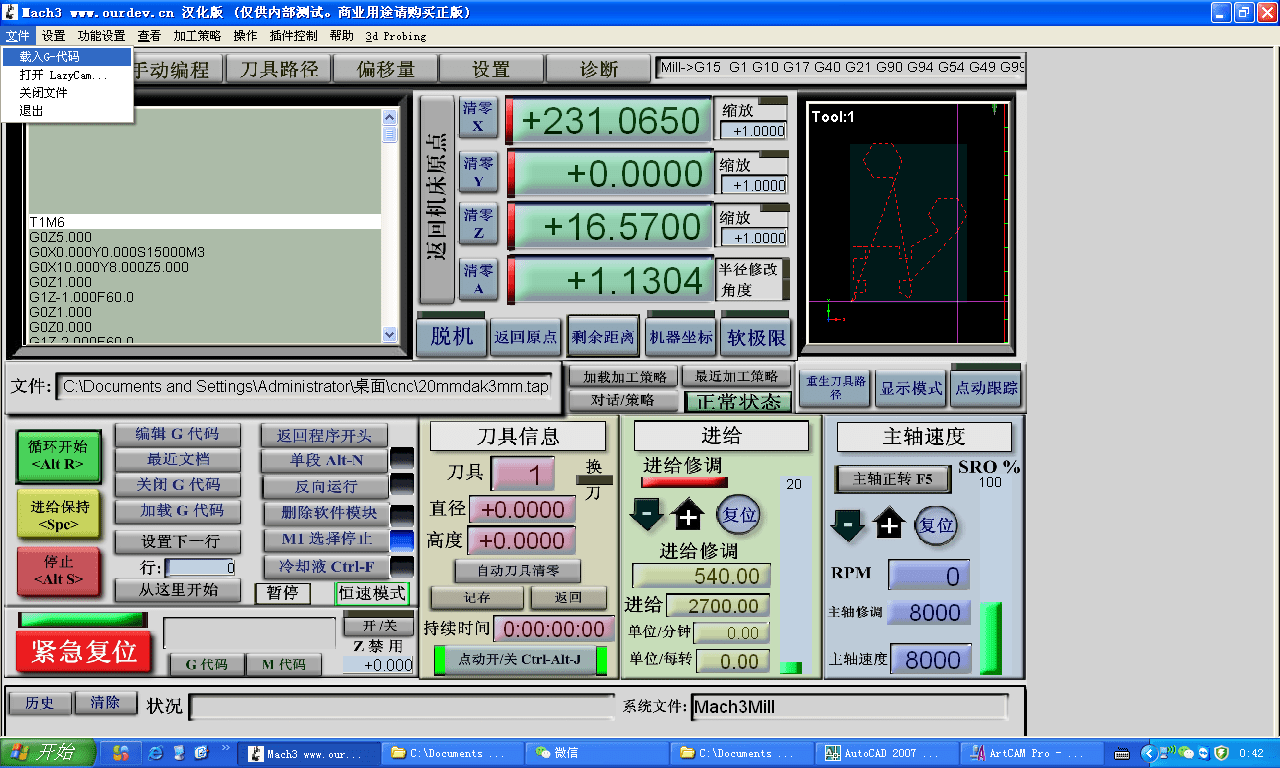Screen dimensions: 1280x768
Task: Toggle 删除软件模块 block delete
Action: click(x=324, y=513)
